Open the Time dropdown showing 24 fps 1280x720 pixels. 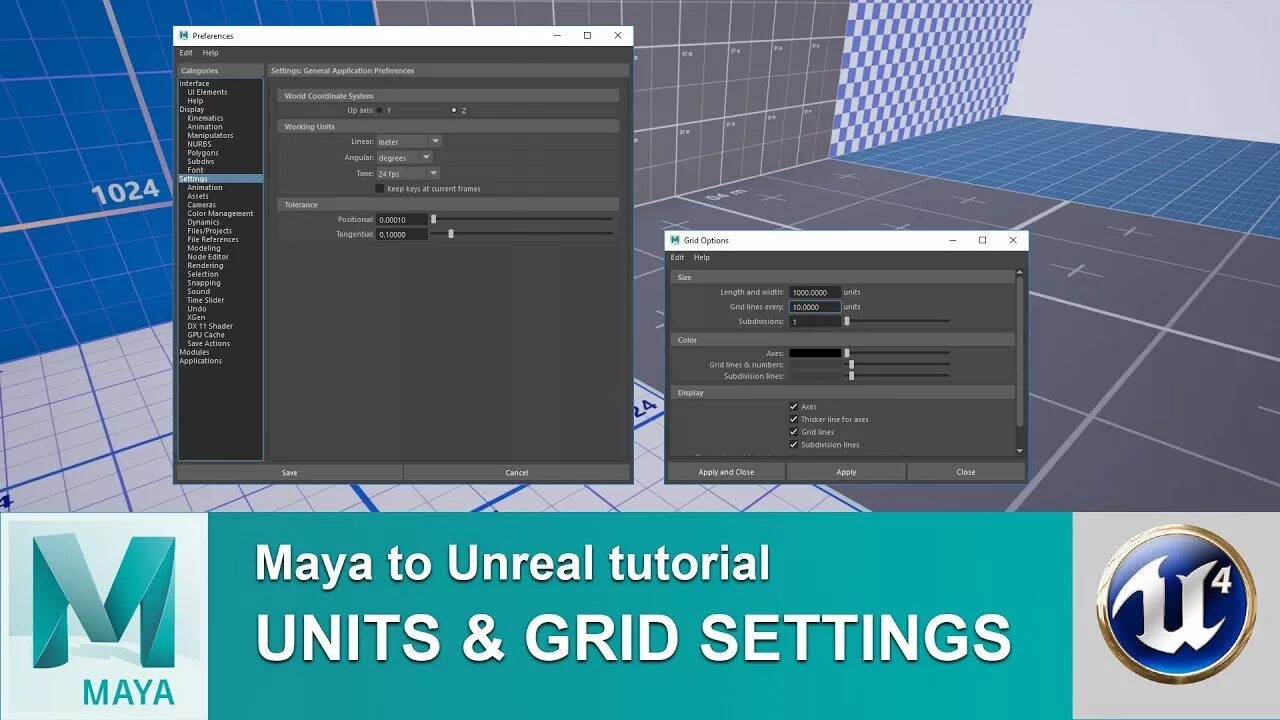coord(408,173)
